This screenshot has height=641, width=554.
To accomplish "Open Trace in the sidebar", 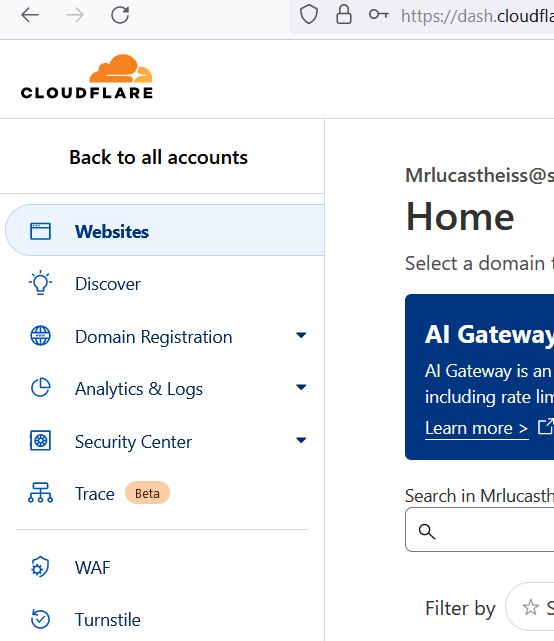I will pos(95,494).
